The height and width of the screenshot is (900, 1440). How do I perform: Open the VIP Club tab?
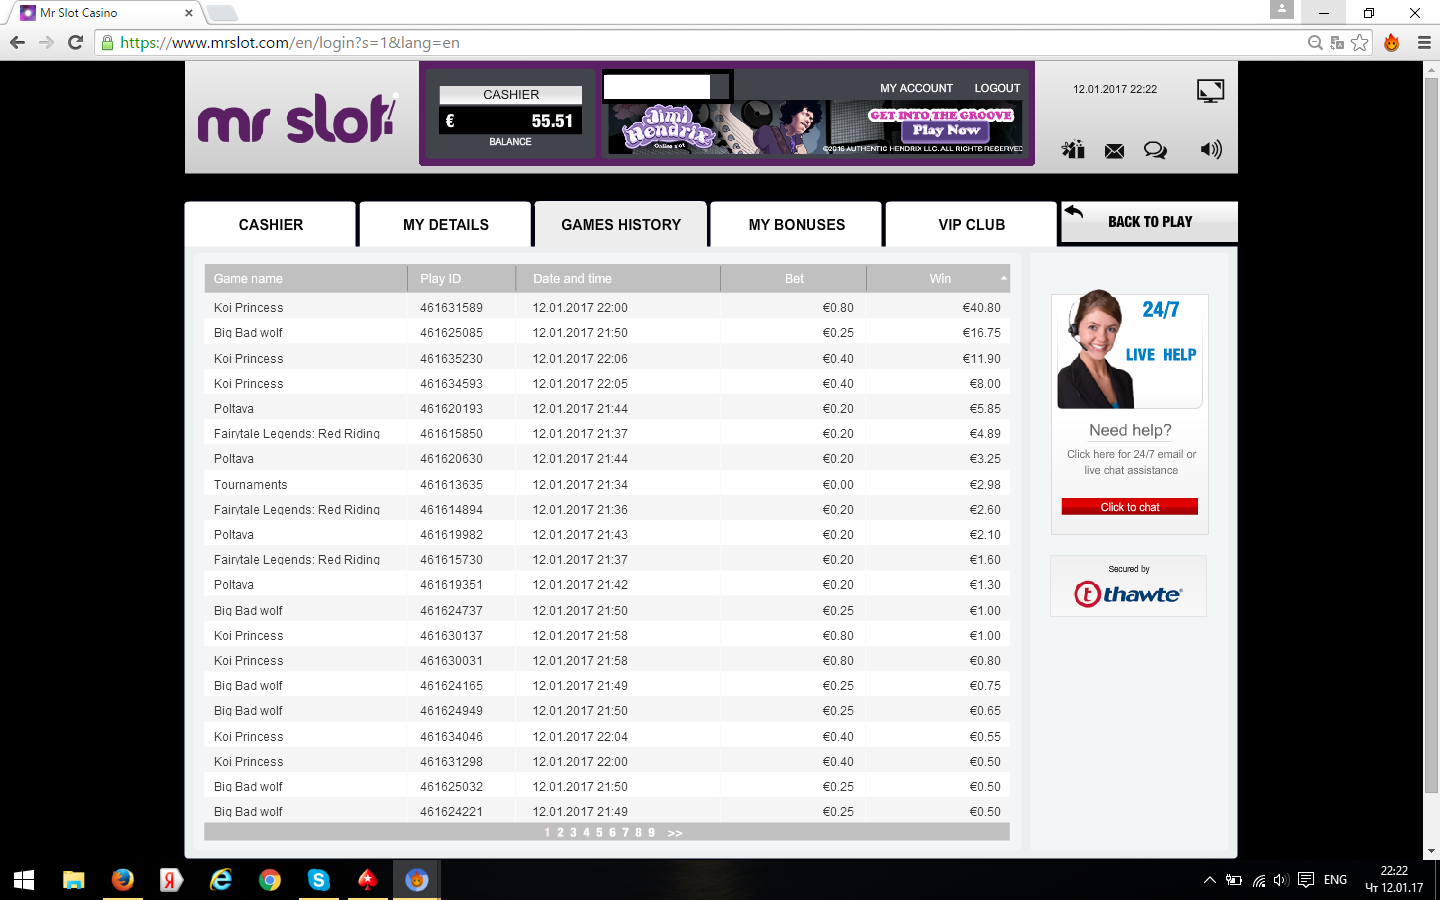[x=971, y=225]
